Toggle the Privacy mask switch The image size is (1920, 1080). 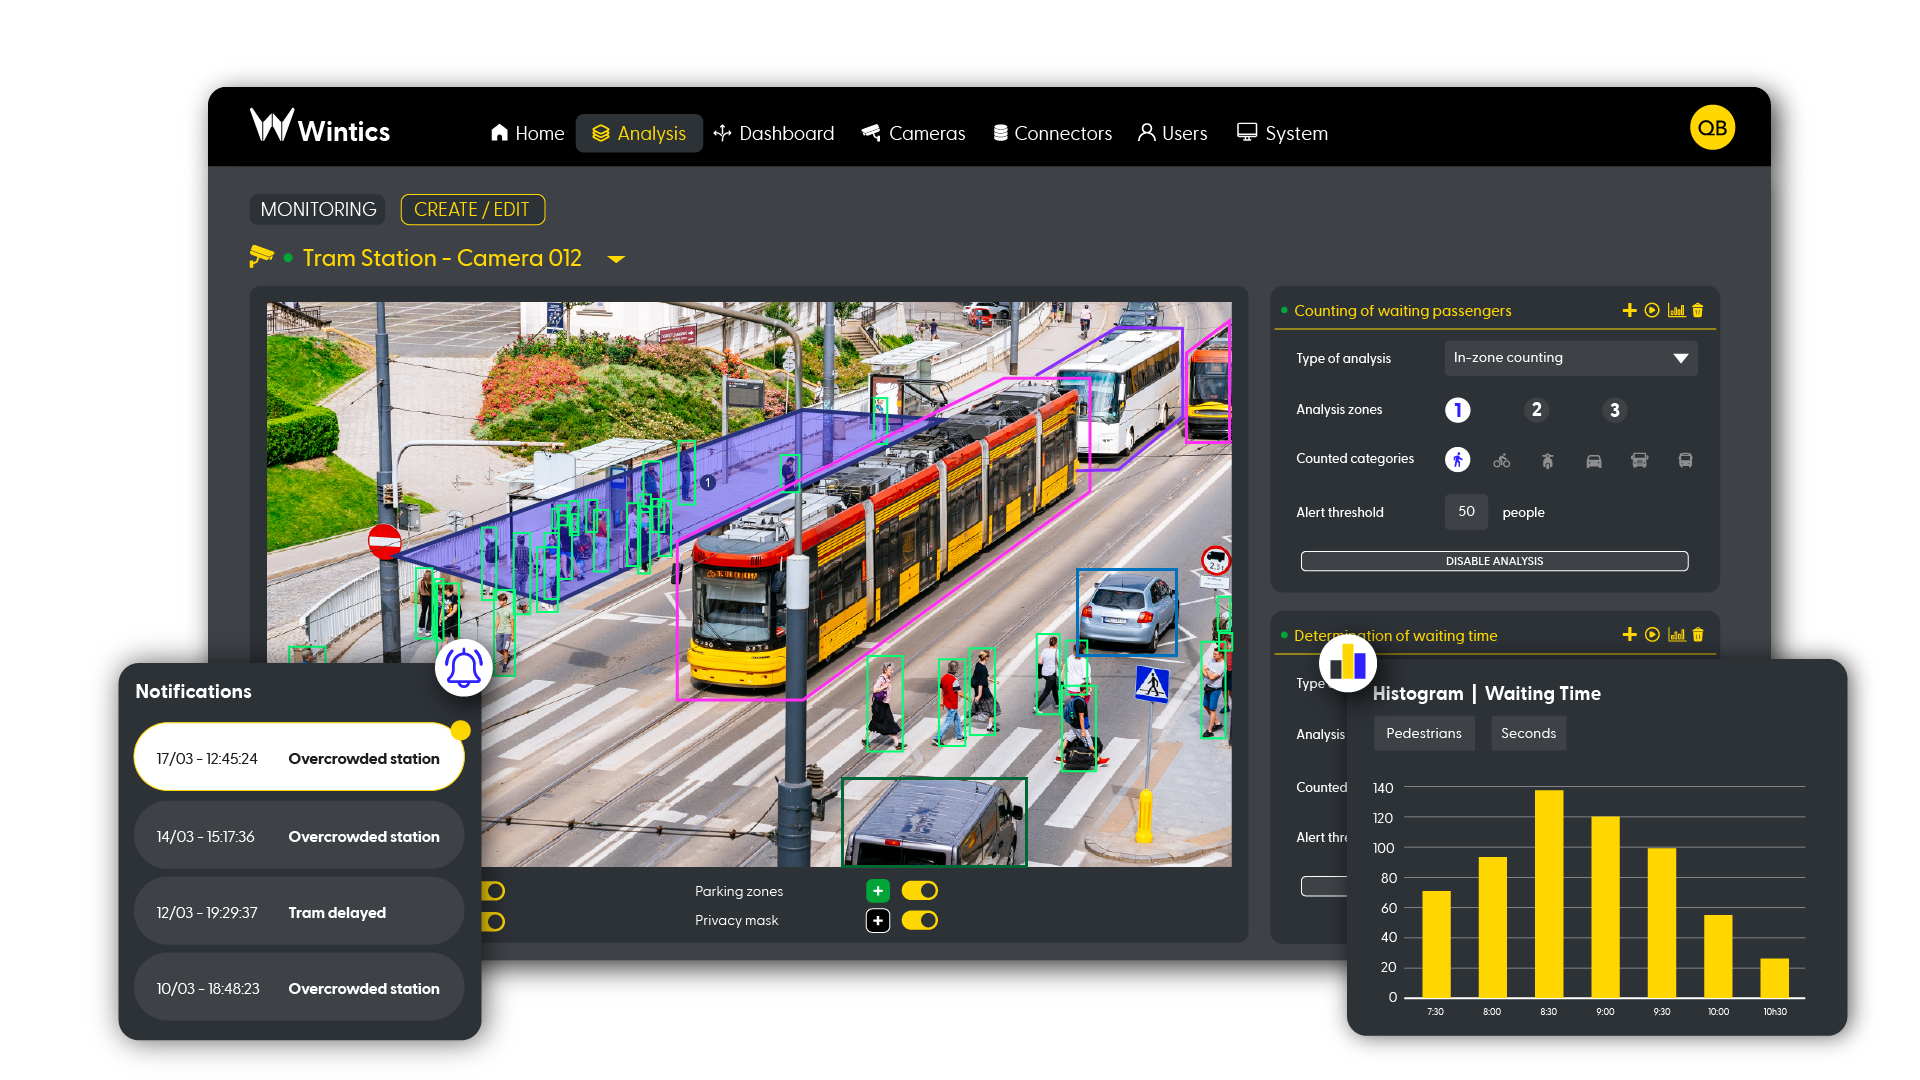919,921
